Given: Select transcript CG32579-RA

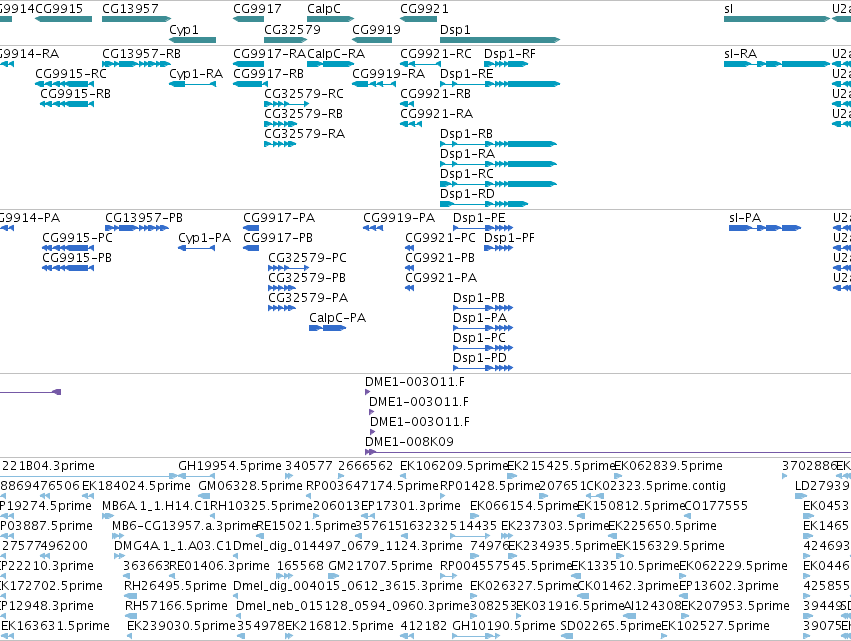Looking at the screenshot, I should click(x=280, y=144).
